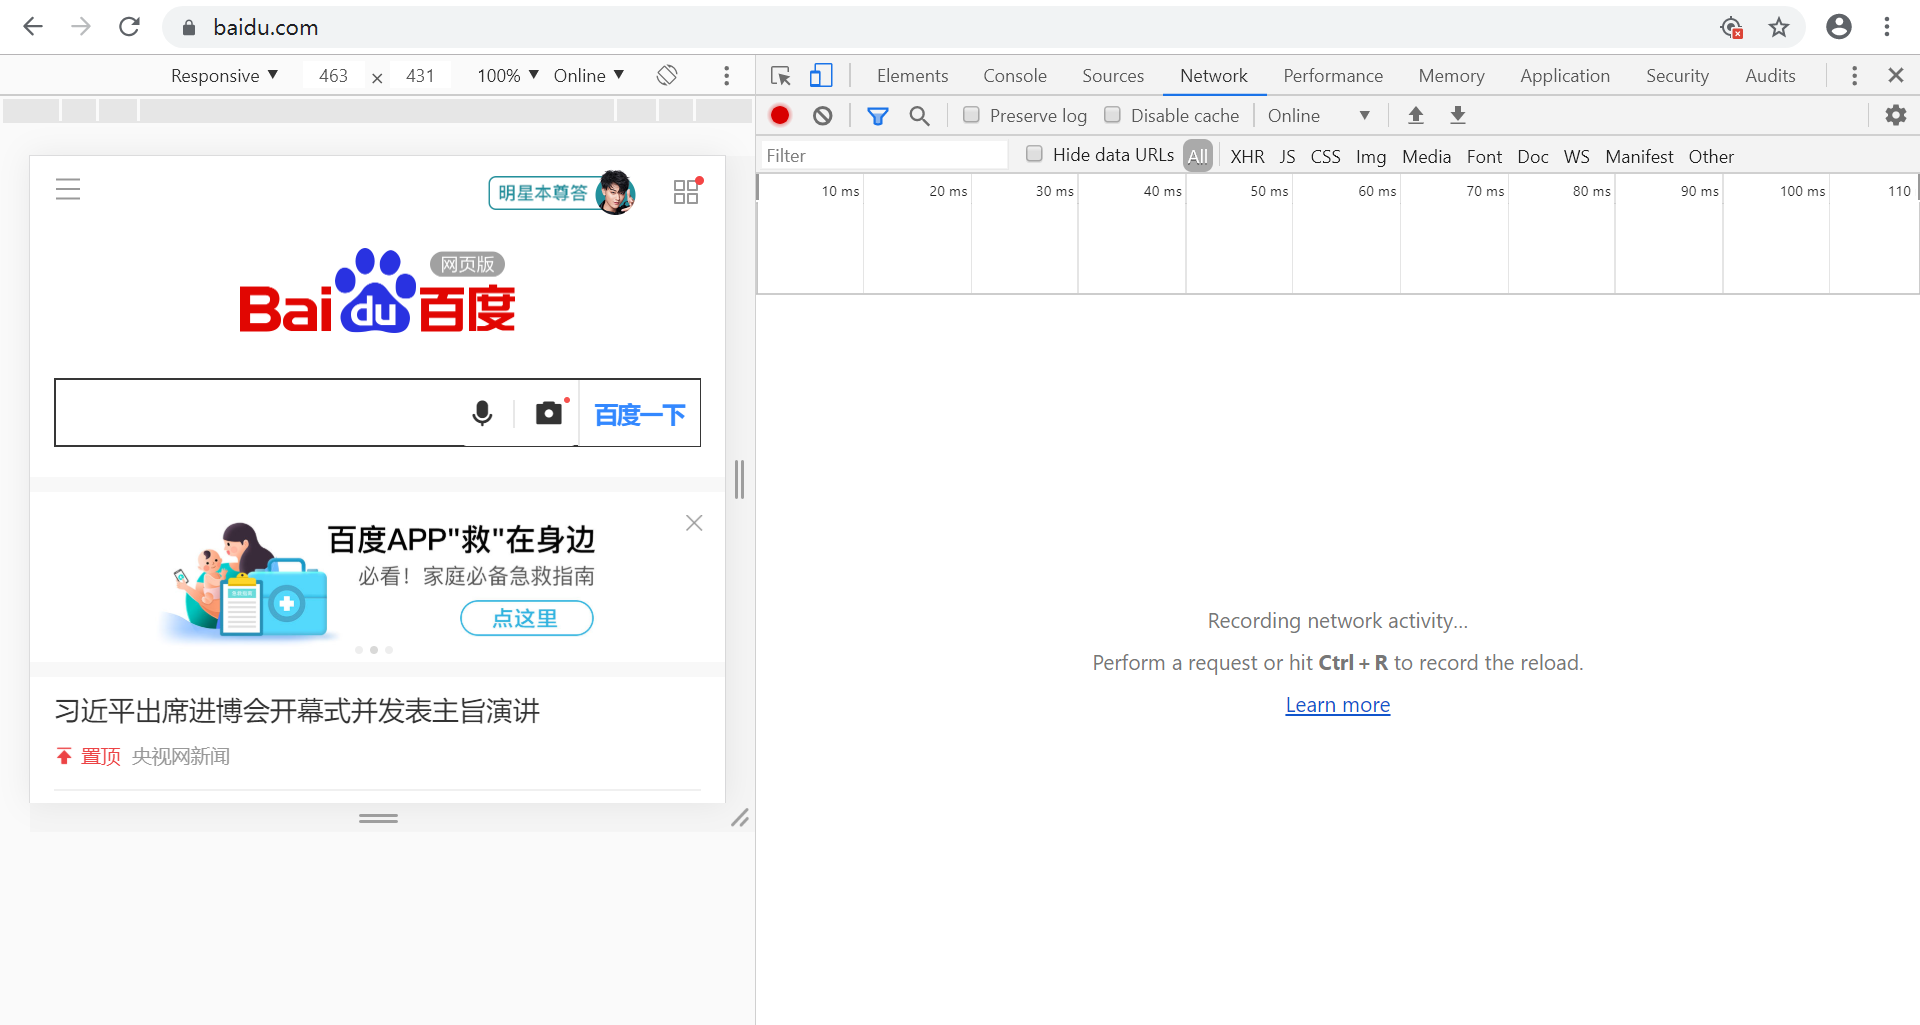
Task: Enable Disable cache checkbox
Action: pos(1112,115)
